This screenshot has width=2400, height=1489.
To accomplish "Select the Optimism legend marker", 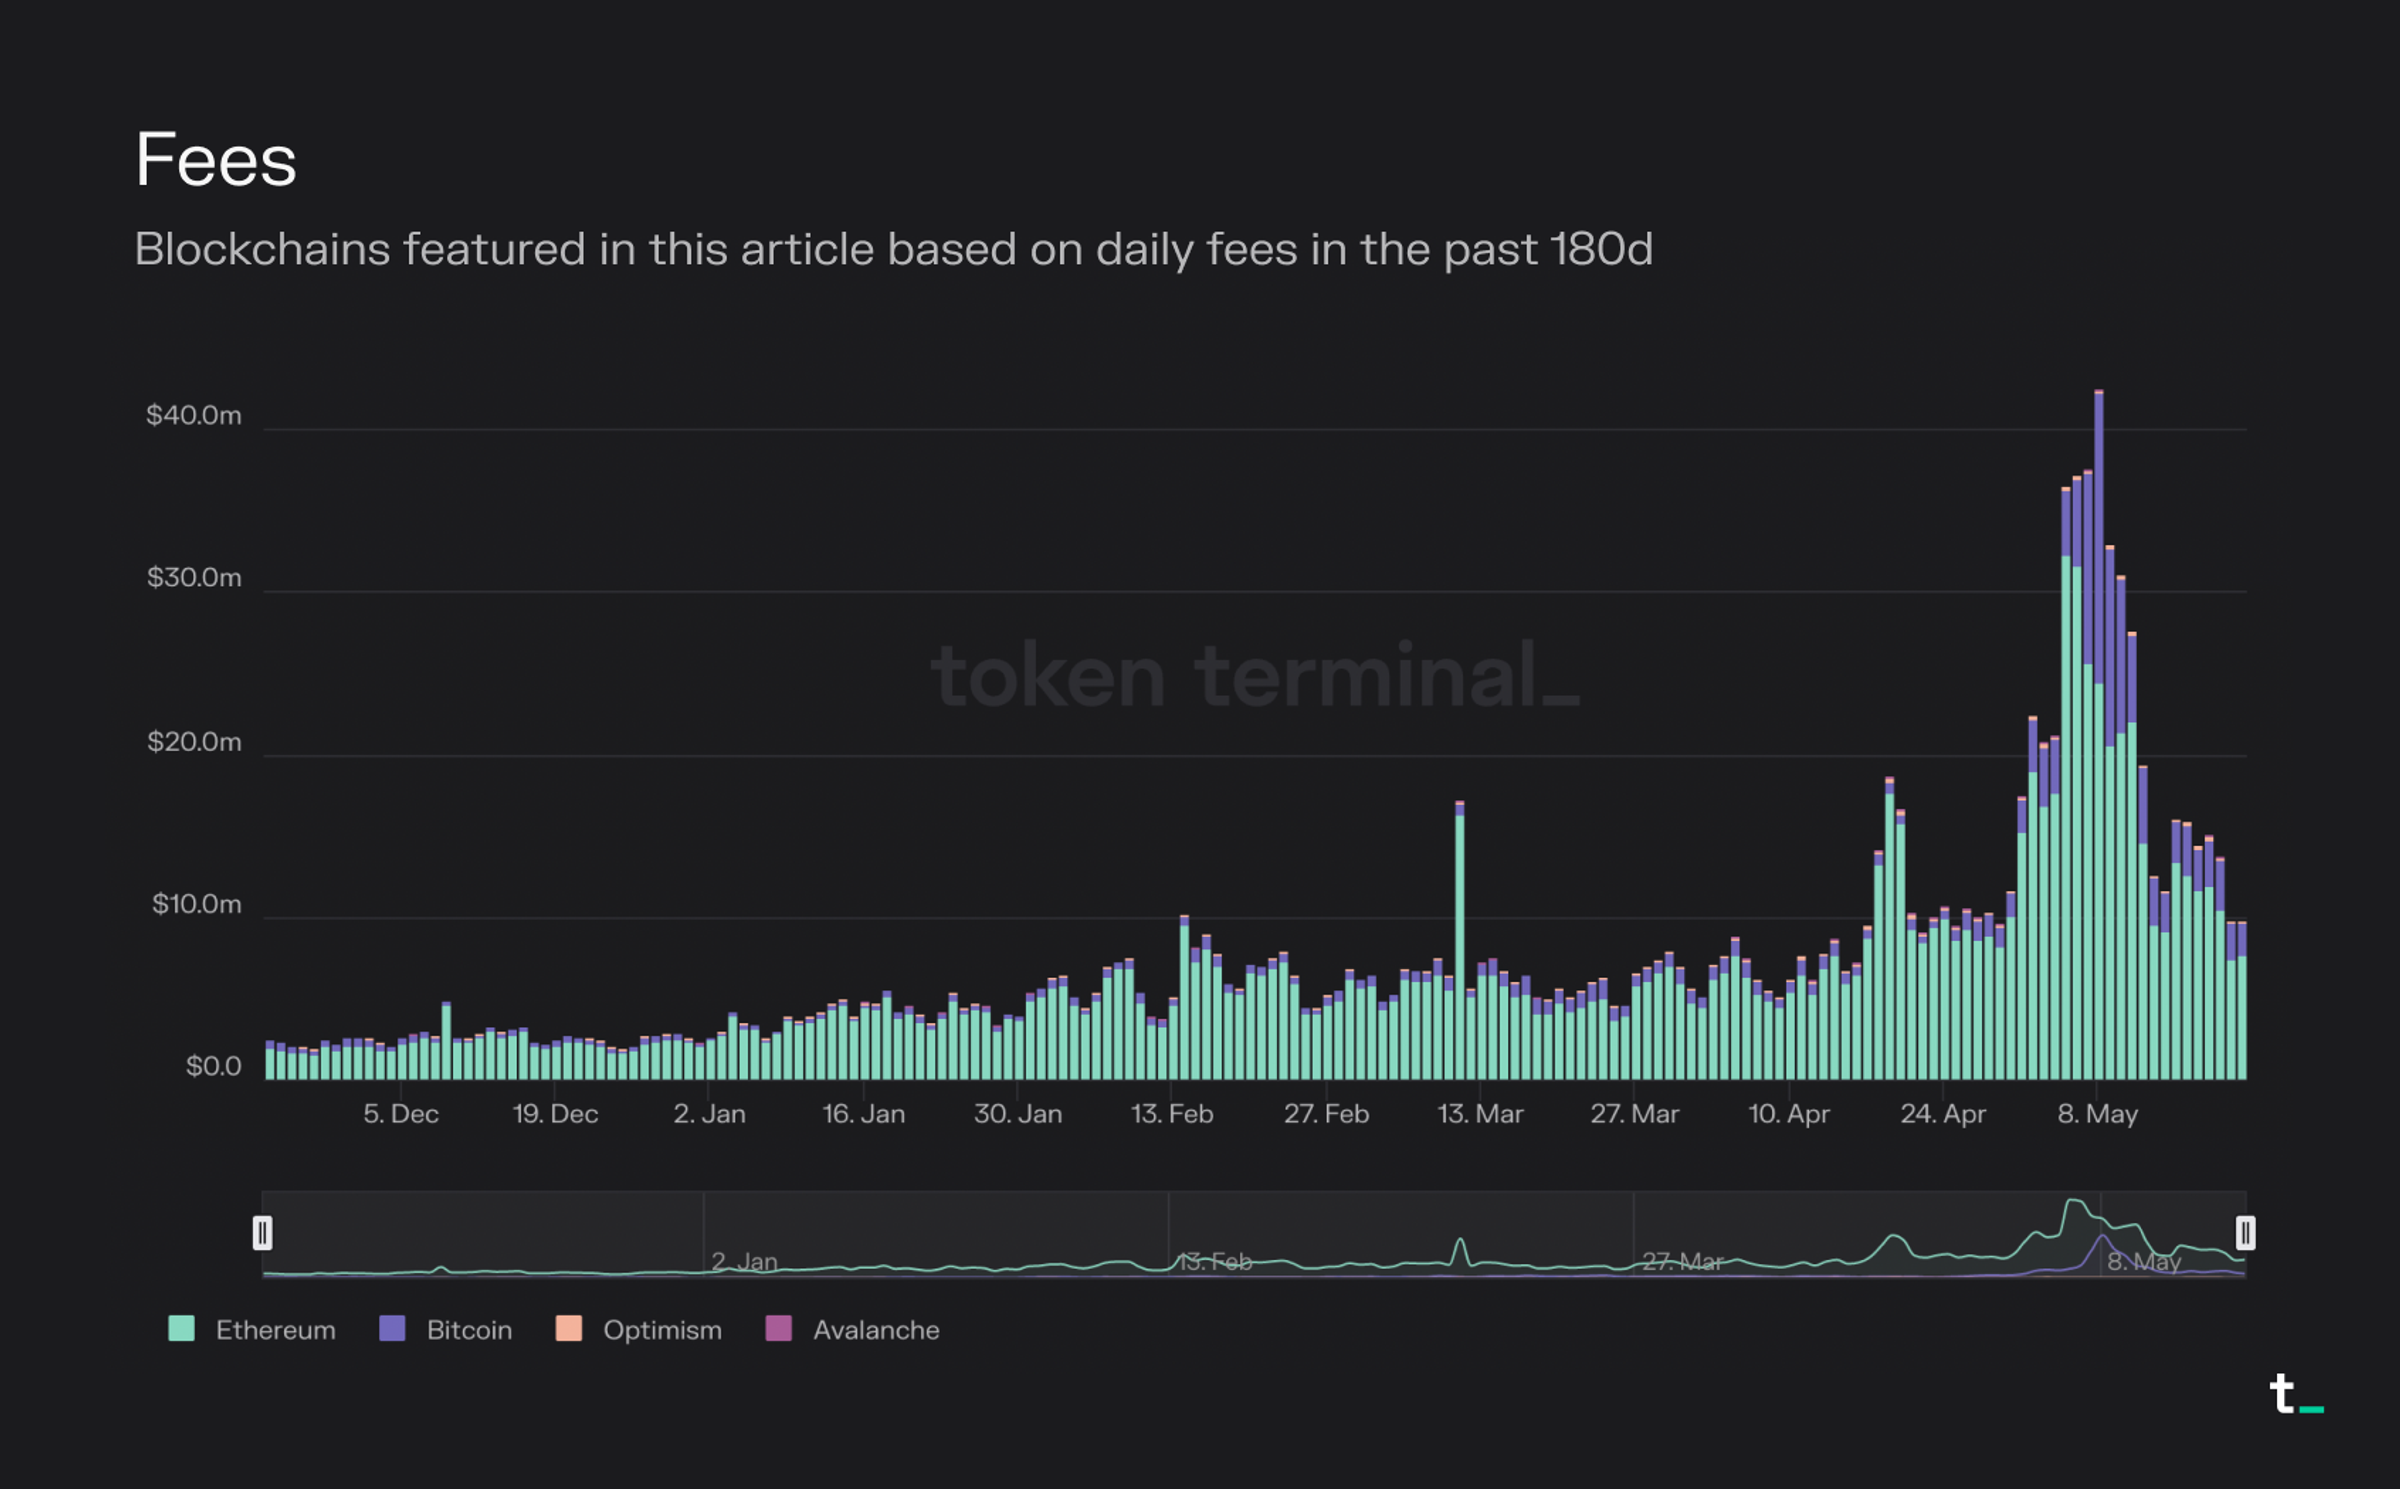I will coord(568,1330).
